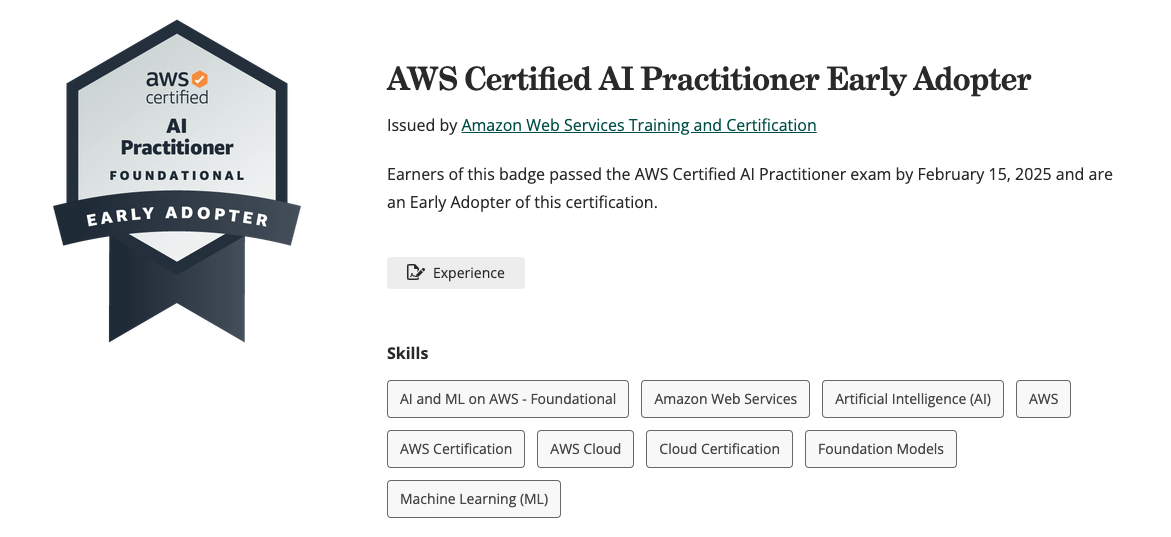1171x537 pixels.
Task: Open the AWS Certification skill tag
Action: click(x=456, y=449)
